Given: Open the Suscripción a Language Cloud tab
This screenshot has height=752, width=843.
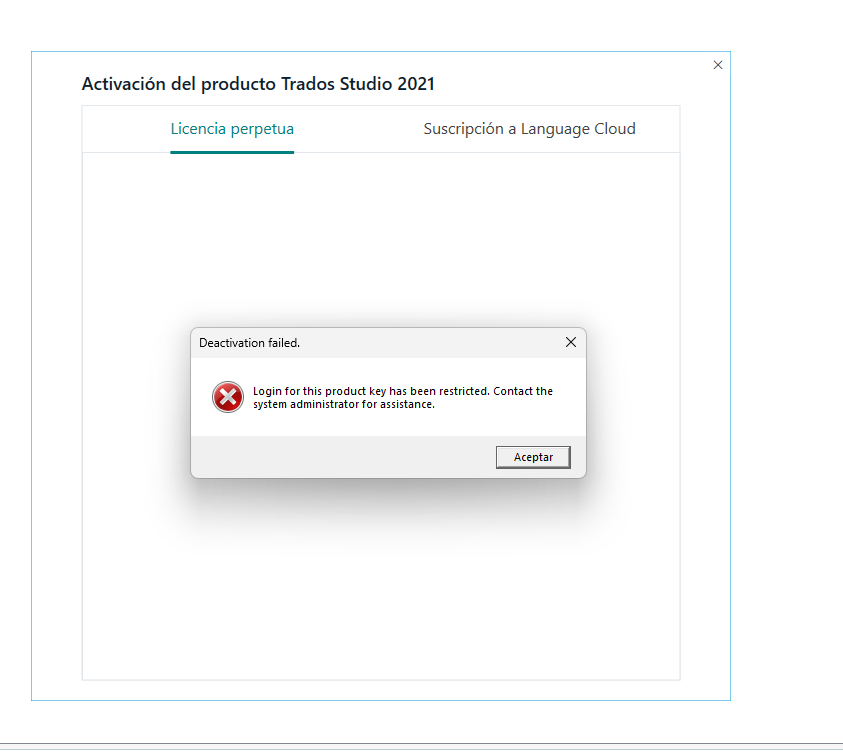Looking at the screenshot, I should [530, 129].
